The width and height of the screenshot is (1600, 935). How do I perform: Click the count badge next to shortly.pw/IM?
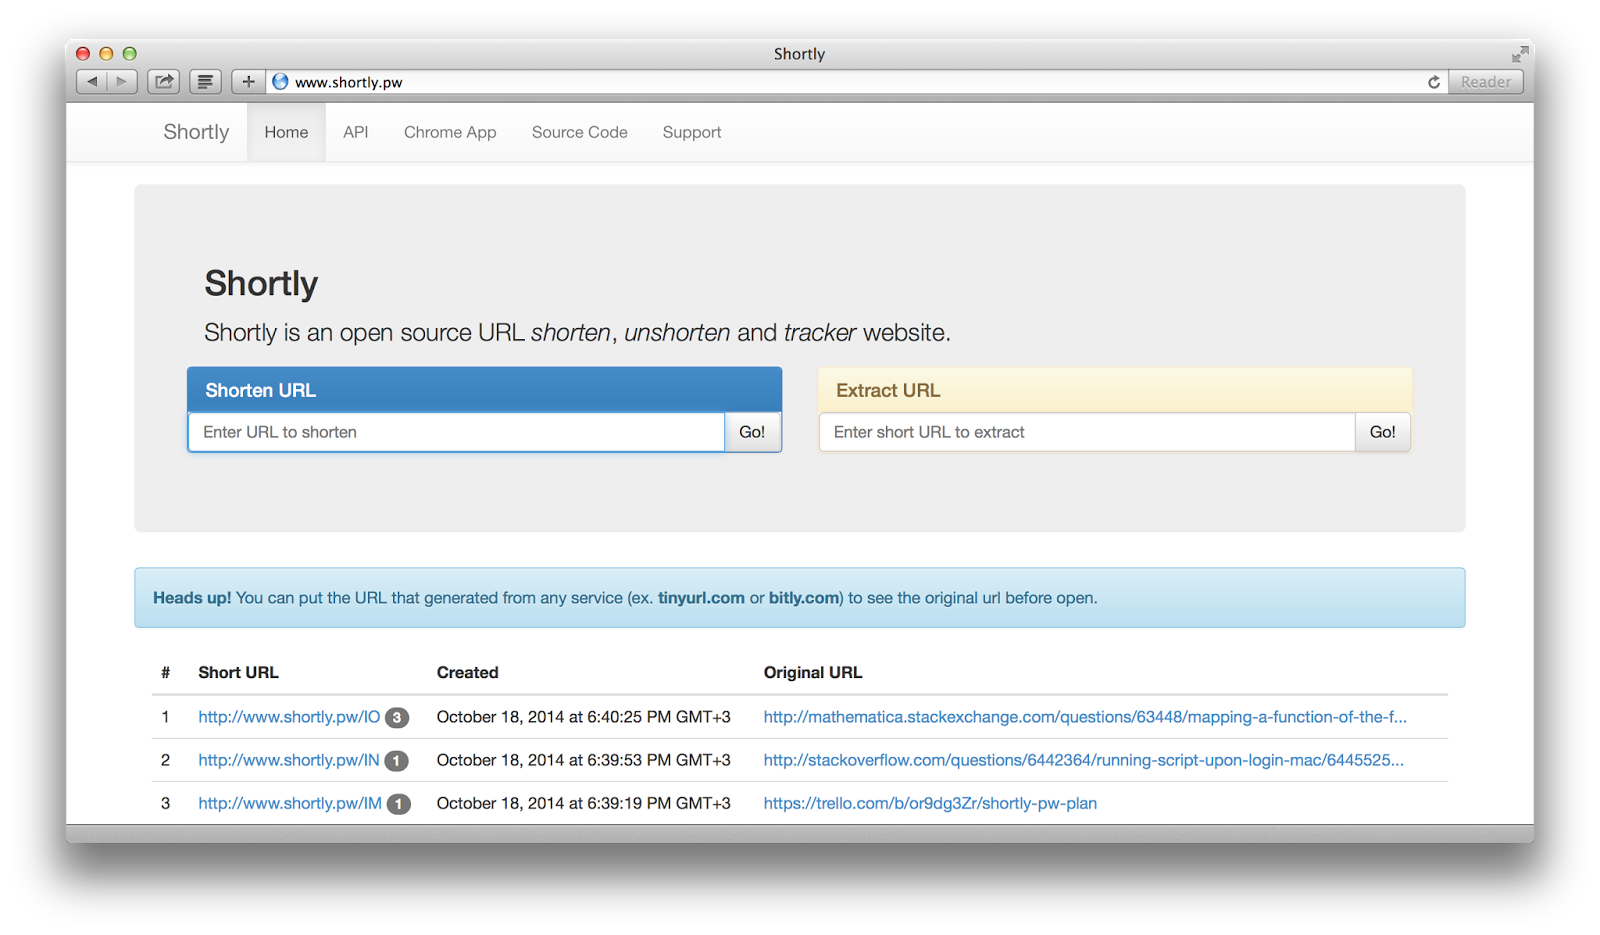click(x=397, y=804)
